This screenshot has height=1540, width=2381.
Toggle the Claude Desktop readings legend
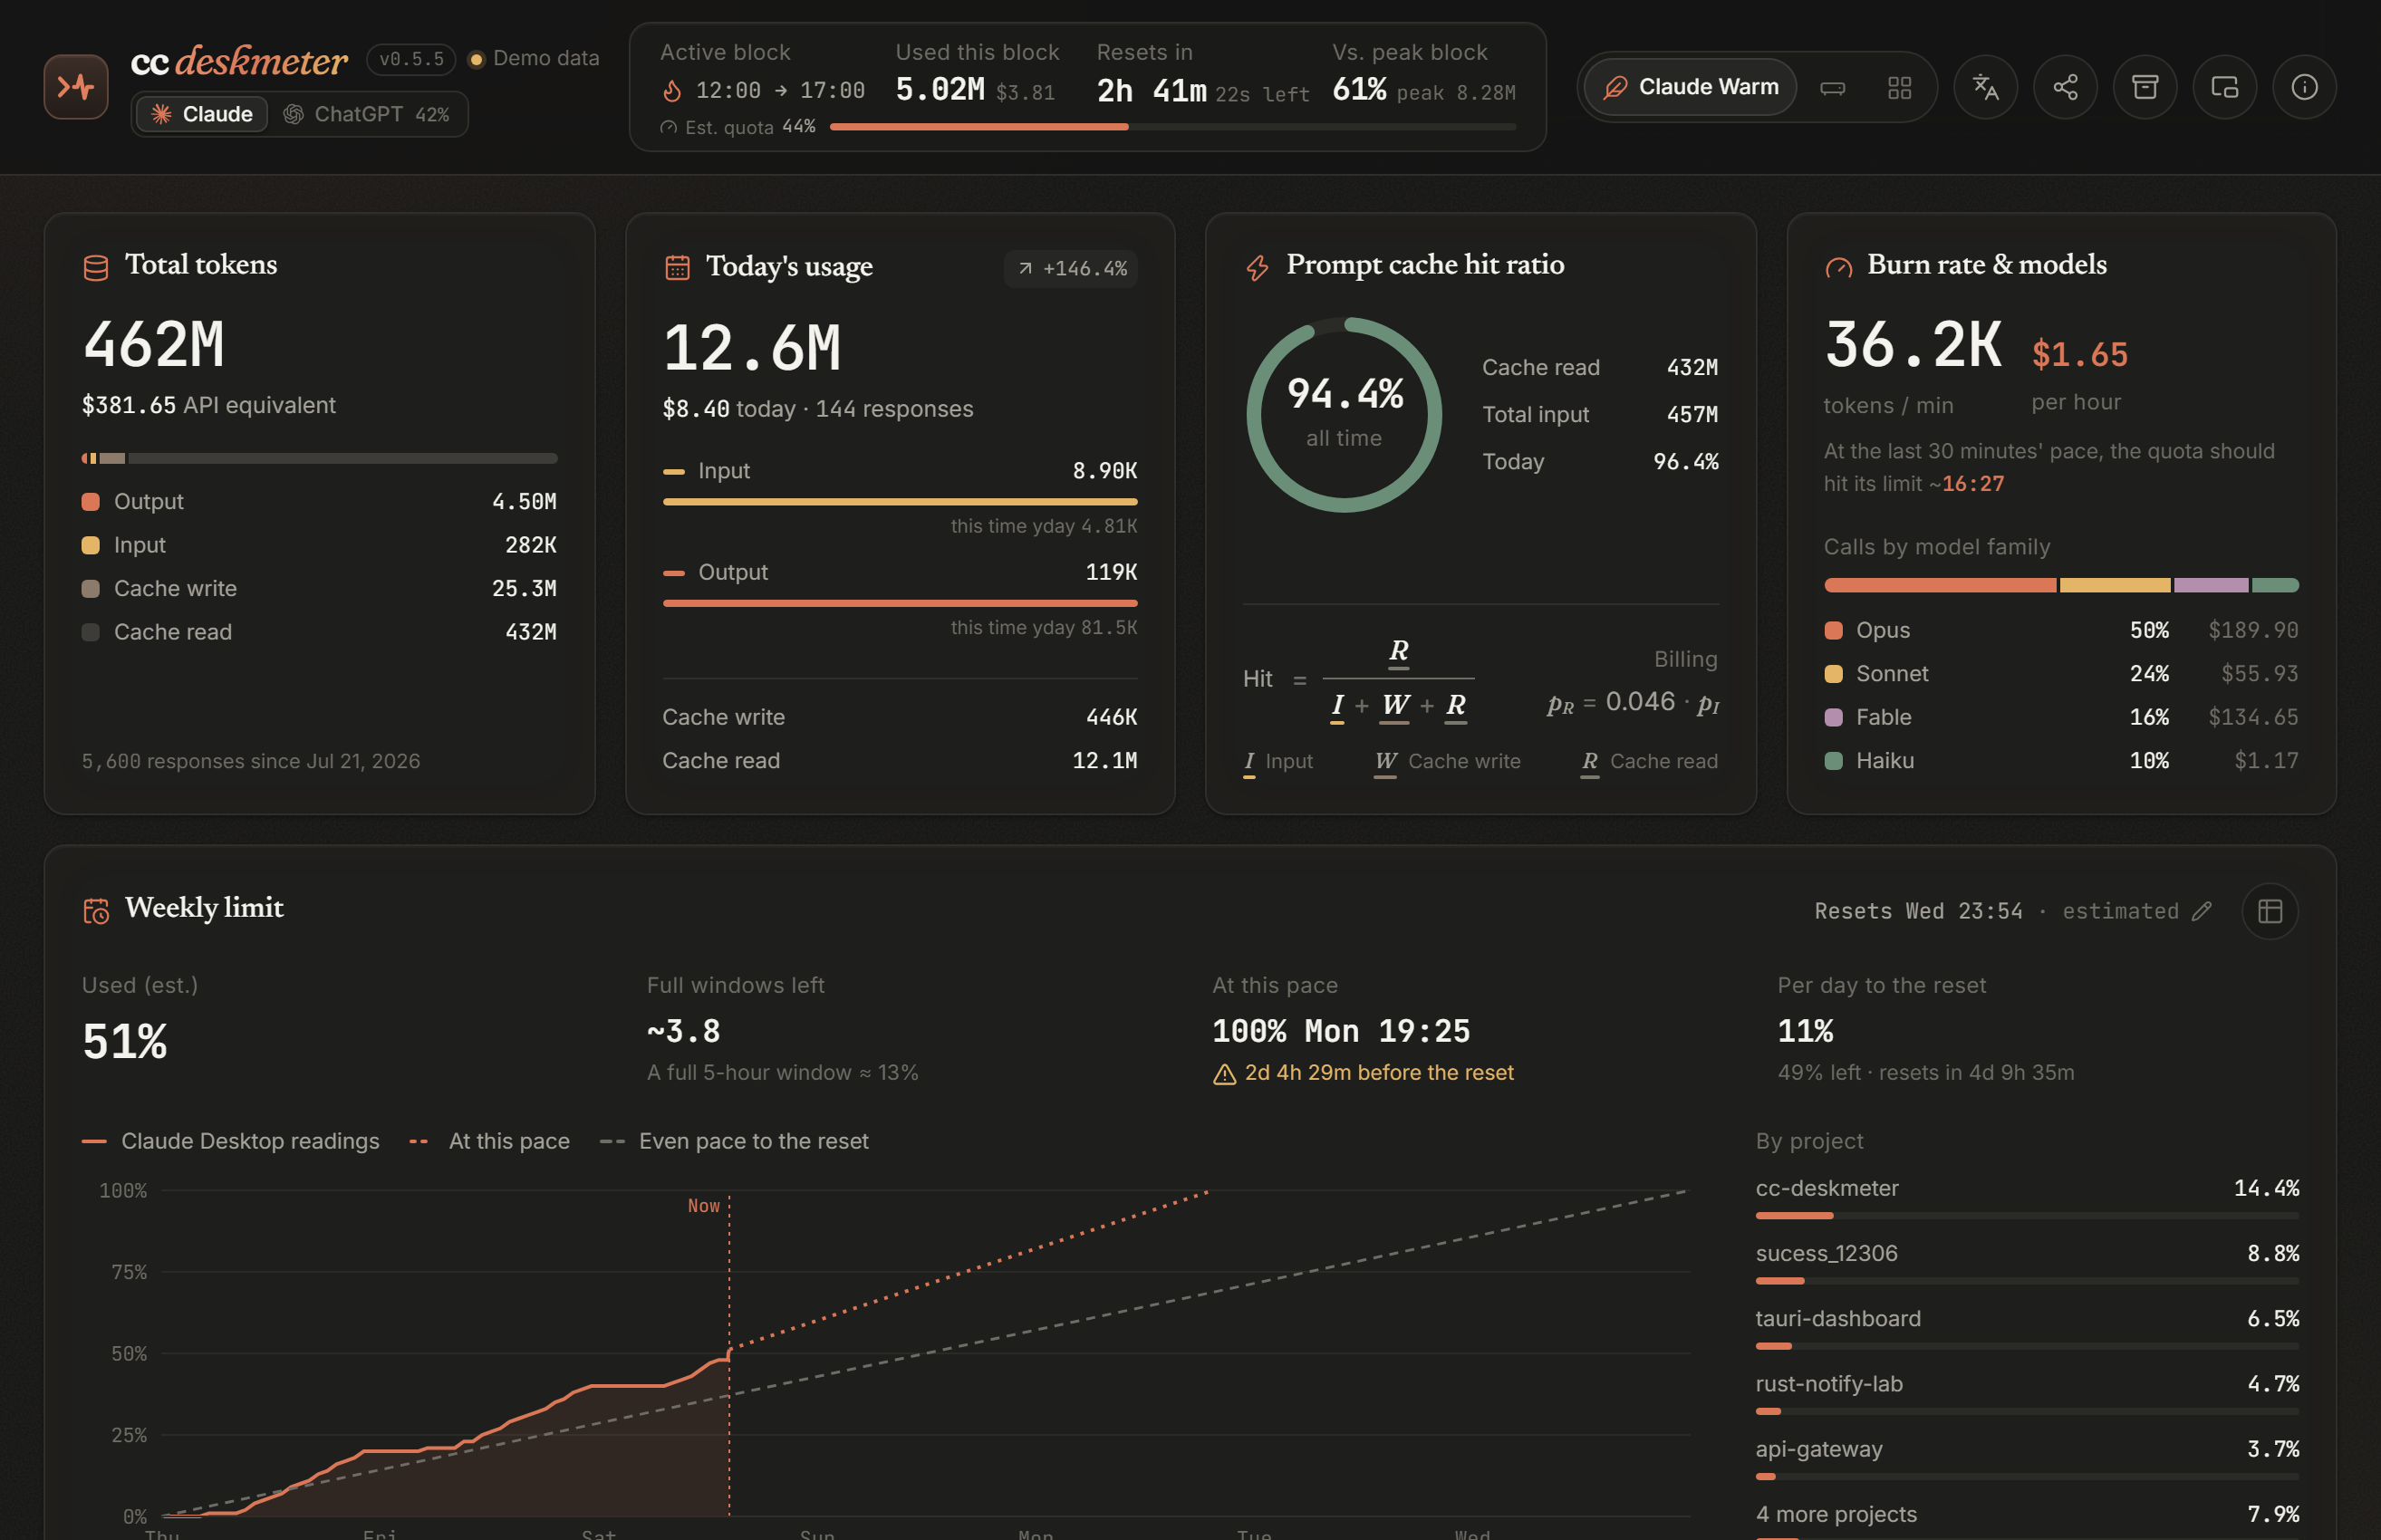[231, 1141]
